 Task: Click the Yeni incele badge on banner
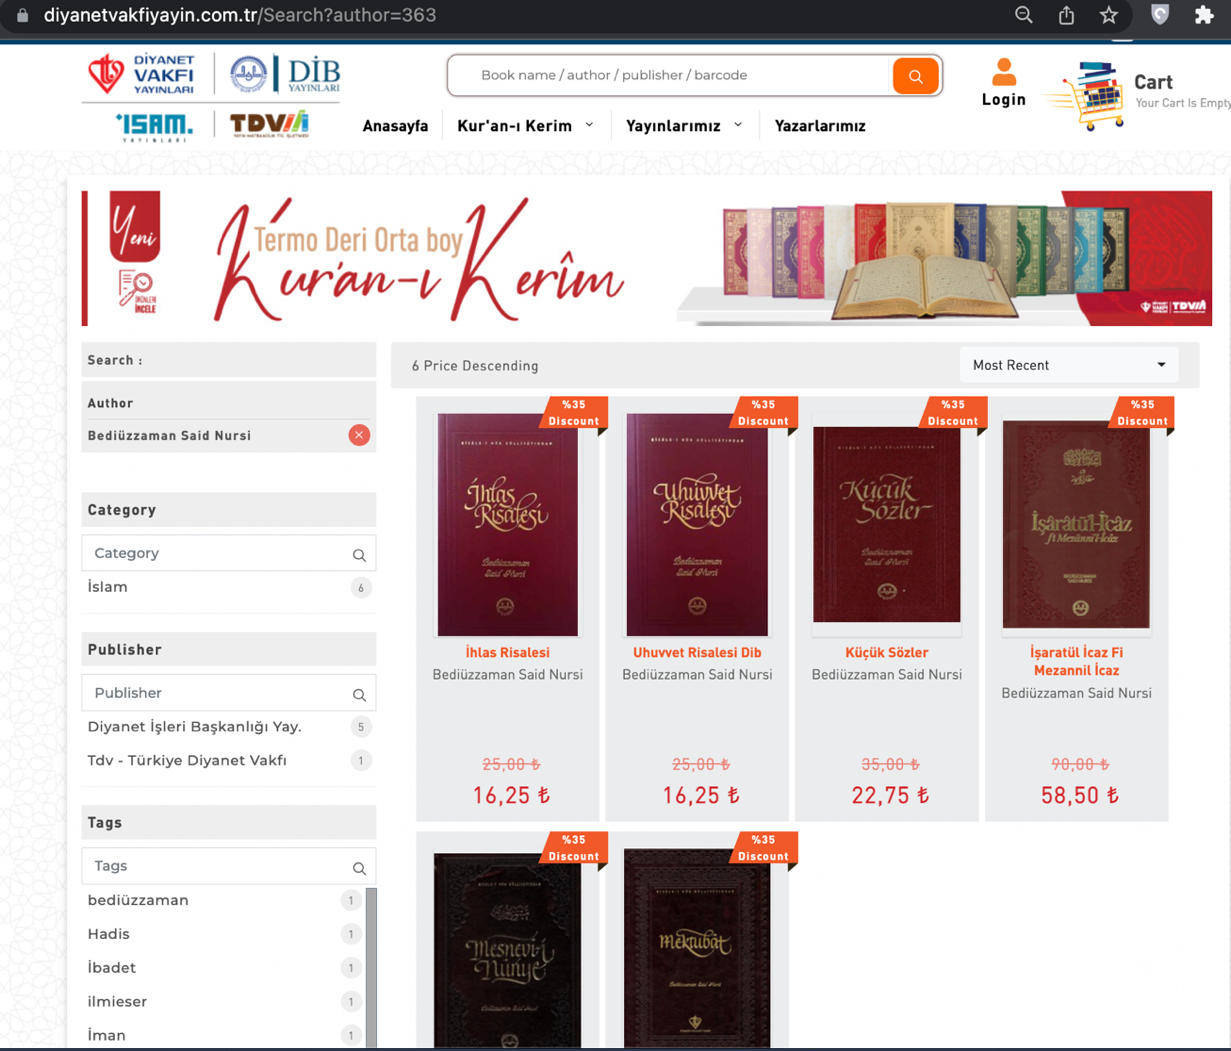(x=135, y=254)
